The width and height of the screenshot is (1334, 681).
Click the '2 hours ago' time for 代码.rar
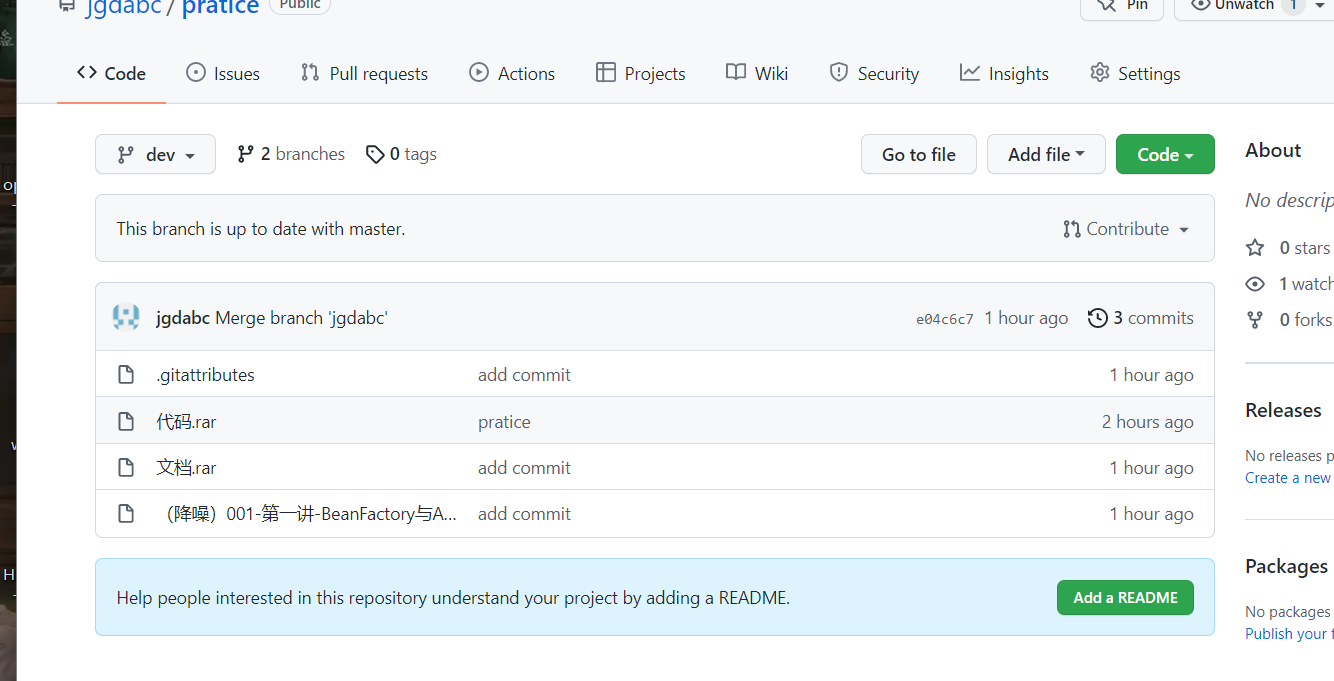point(1148,422)
